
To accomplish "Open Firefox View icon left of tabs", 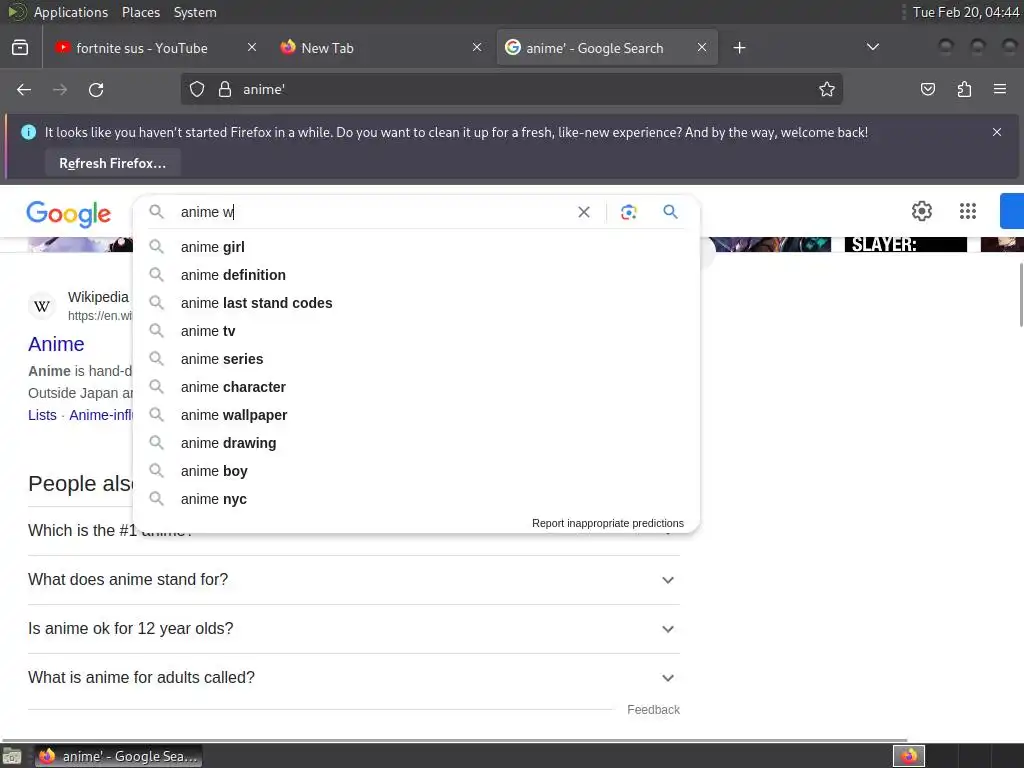I will 20,48.
